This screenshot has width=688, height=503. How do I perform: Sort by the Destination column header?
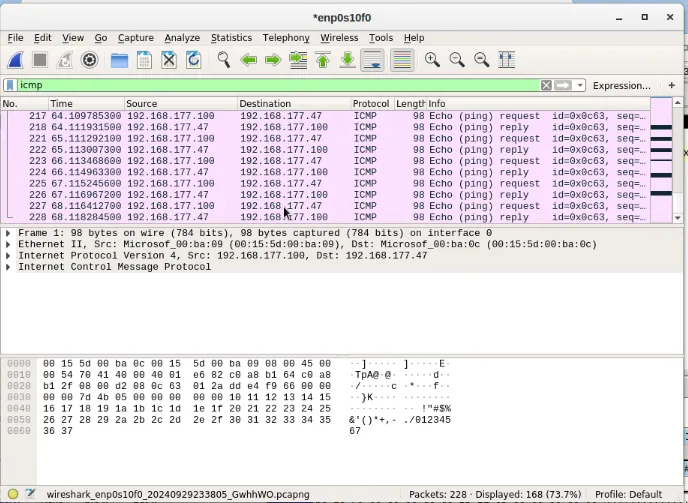pyautogui.click(x=294, y=104)
